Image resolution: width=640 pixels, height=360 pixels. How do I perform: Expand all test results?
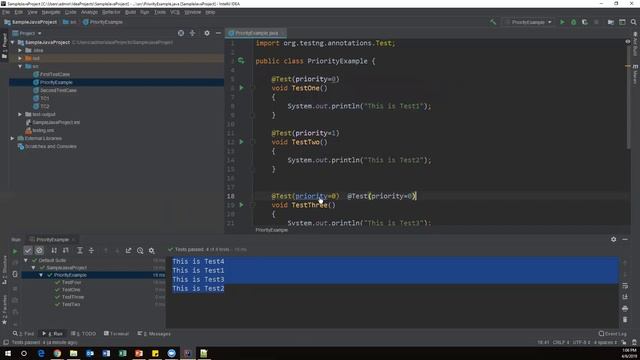80,250
